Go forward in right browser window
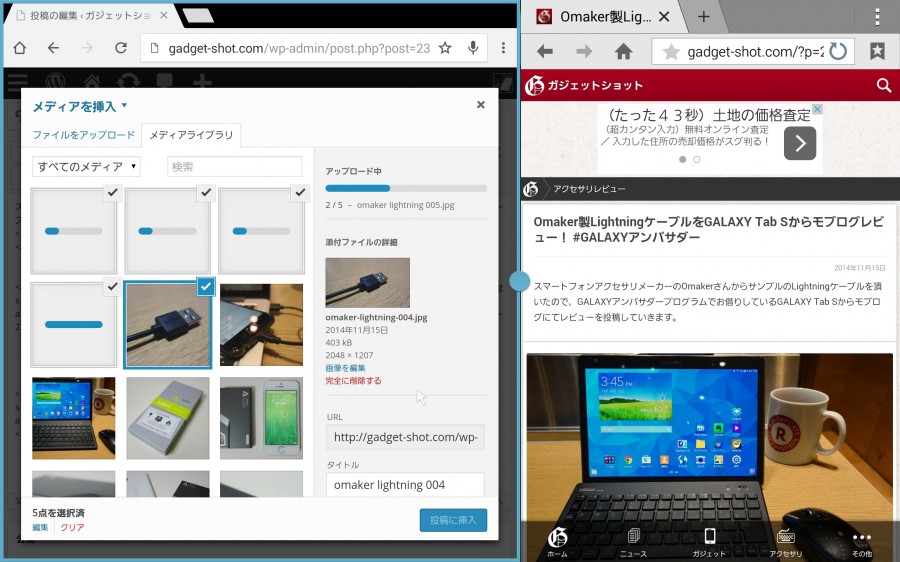The height and width of the screenshot is (562, 900). point(584,52)
